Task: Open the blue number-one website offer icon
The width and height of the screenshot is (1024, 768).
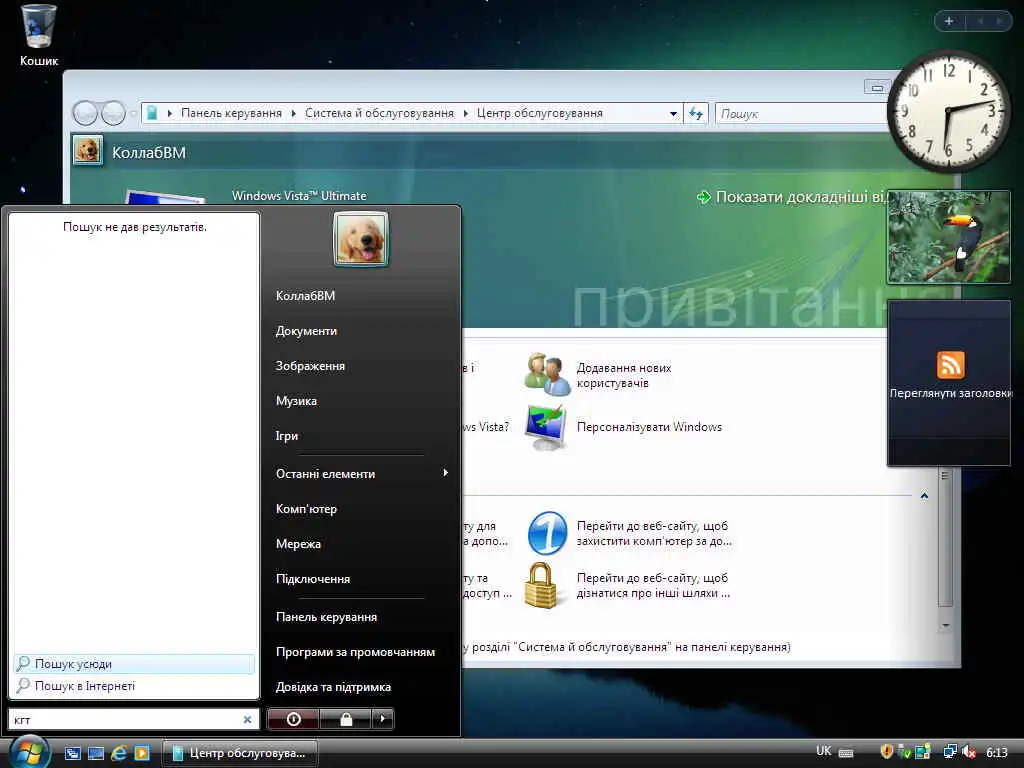Action: click(547, 533)
